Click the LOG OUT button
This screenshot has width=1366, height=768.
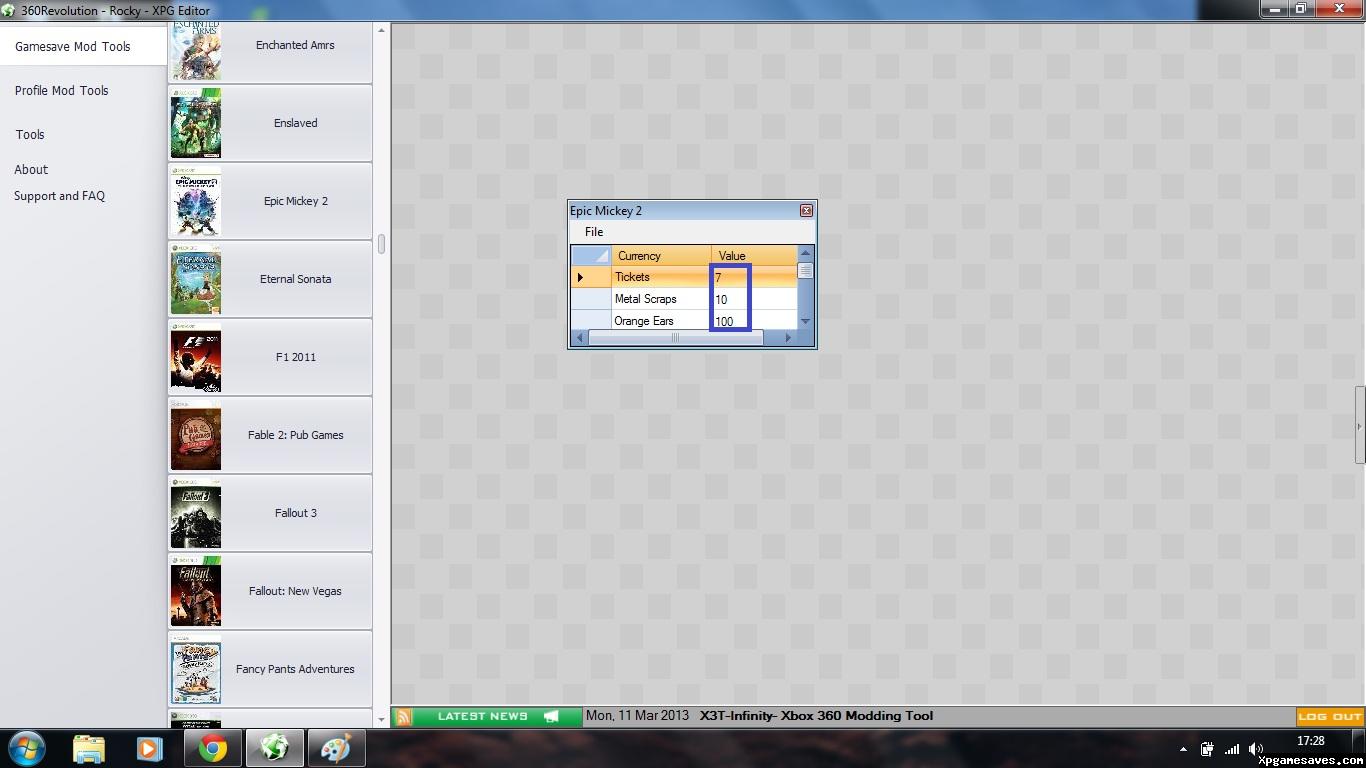click(x=1329, y=716)
